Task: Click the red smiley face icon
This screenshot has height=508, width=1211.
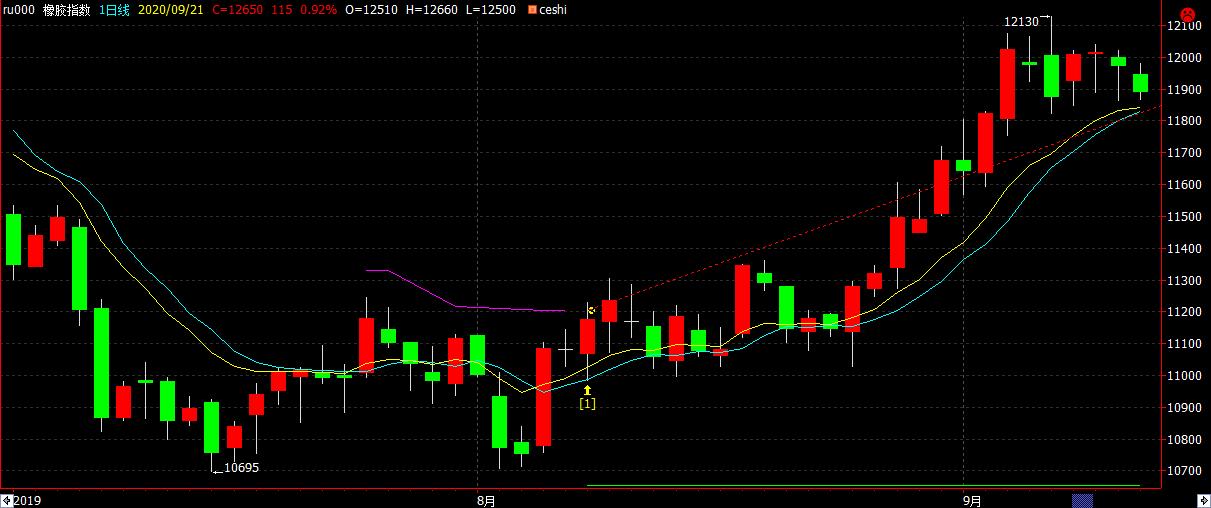Action: pos(1187,14)
